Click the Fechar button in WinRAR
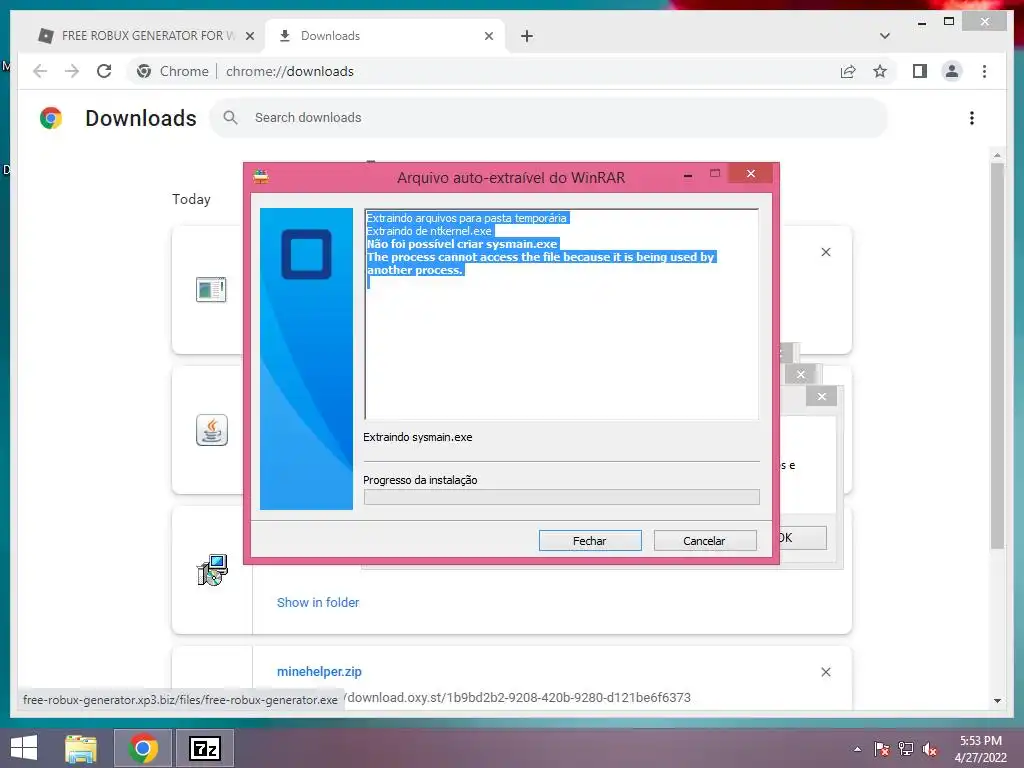 [590, 541]
